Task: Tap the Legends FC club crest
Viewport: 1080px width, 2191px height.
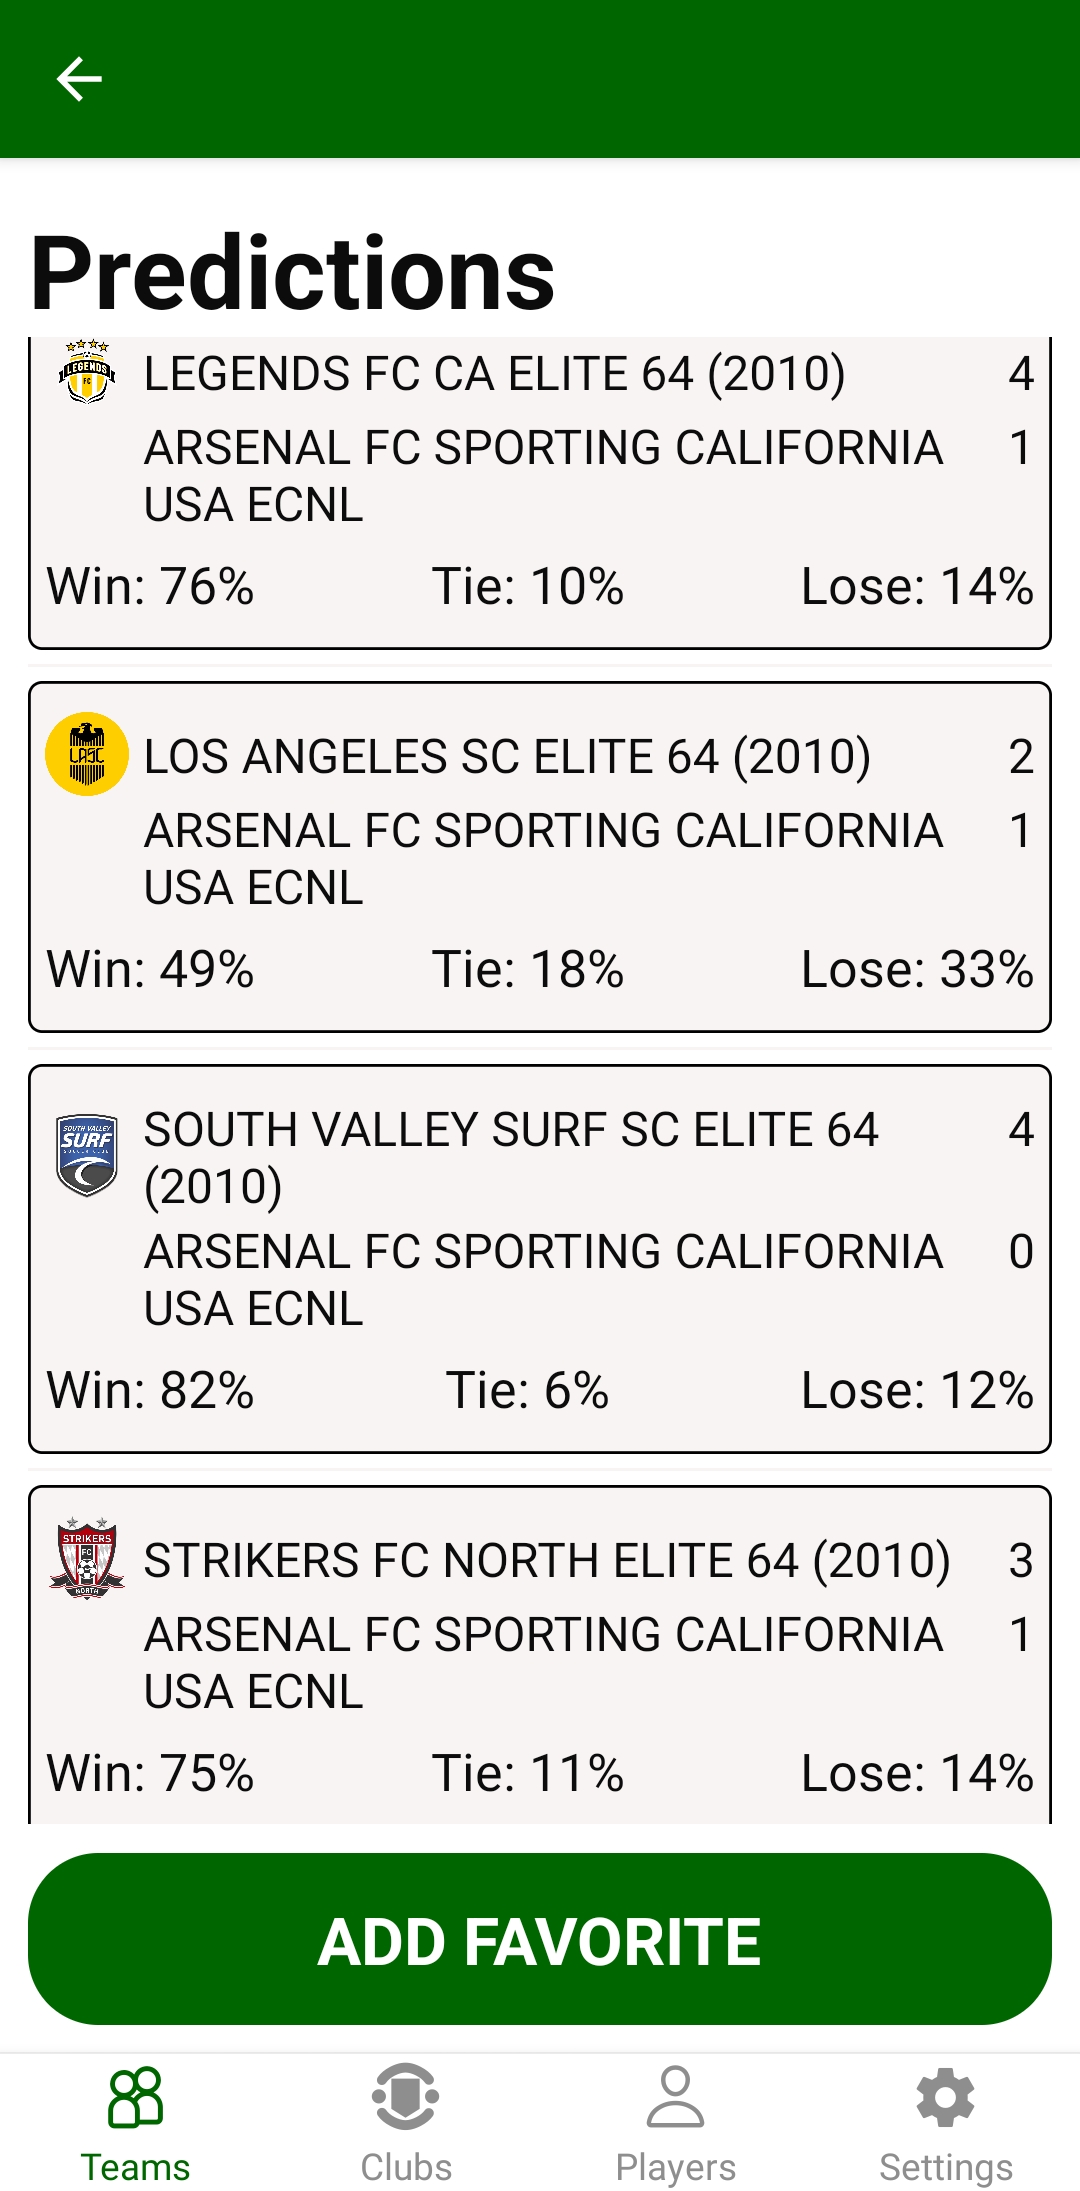Action: coord(87,373)
